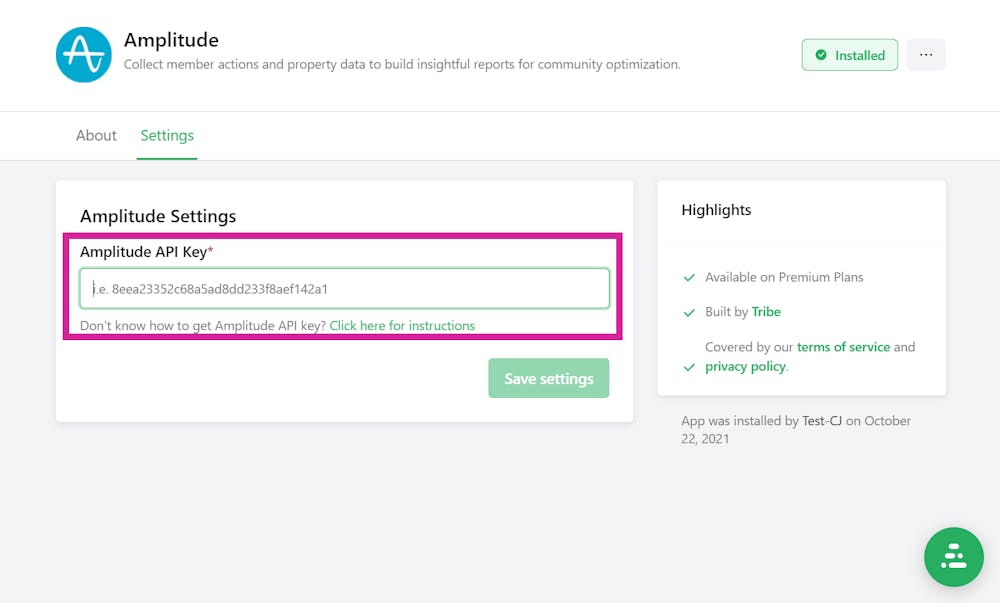Click the Highlights panel heading
1000x603 pixels.
[x=716, y=210]
